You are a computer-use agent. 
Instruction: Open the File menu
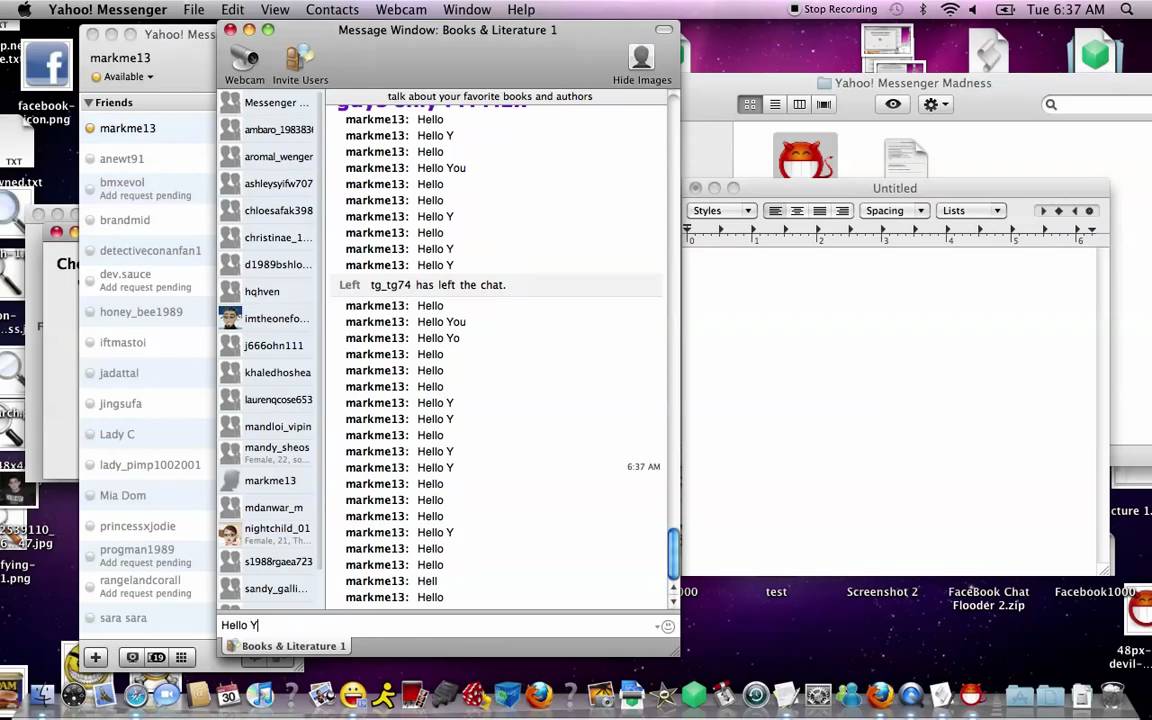coord(194,10)
